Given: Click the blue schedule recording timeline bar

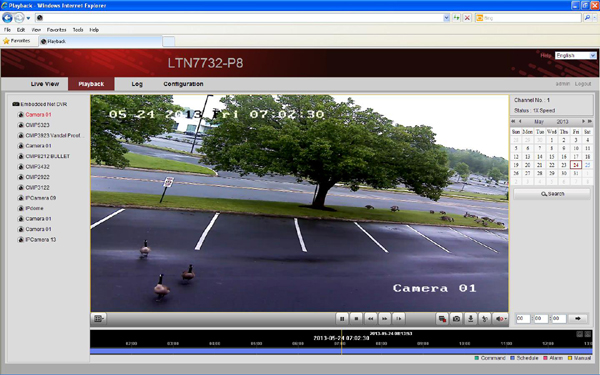Looking at the screenshot, I should tap(341, 351).
